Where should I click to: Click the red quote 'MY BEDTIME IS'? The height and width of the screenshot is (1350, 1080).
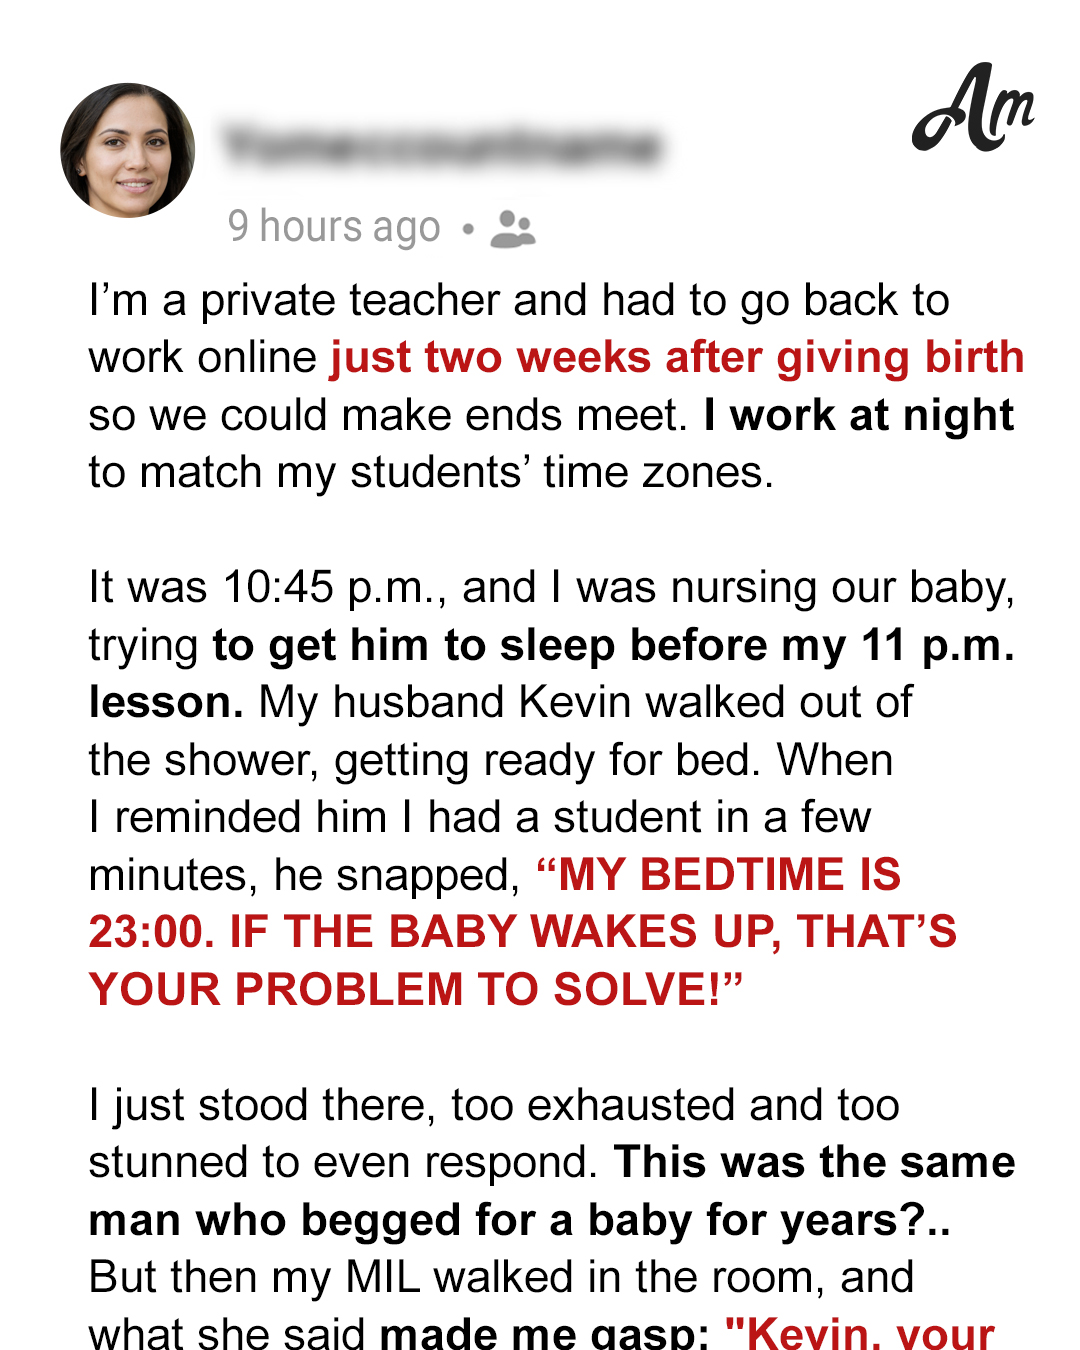pos(719,875)
